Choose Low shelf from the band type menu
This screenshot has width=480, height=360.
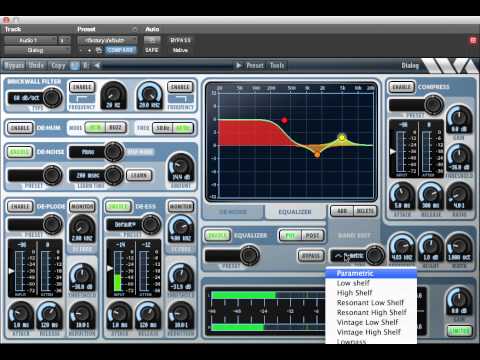tap(371, 283)
